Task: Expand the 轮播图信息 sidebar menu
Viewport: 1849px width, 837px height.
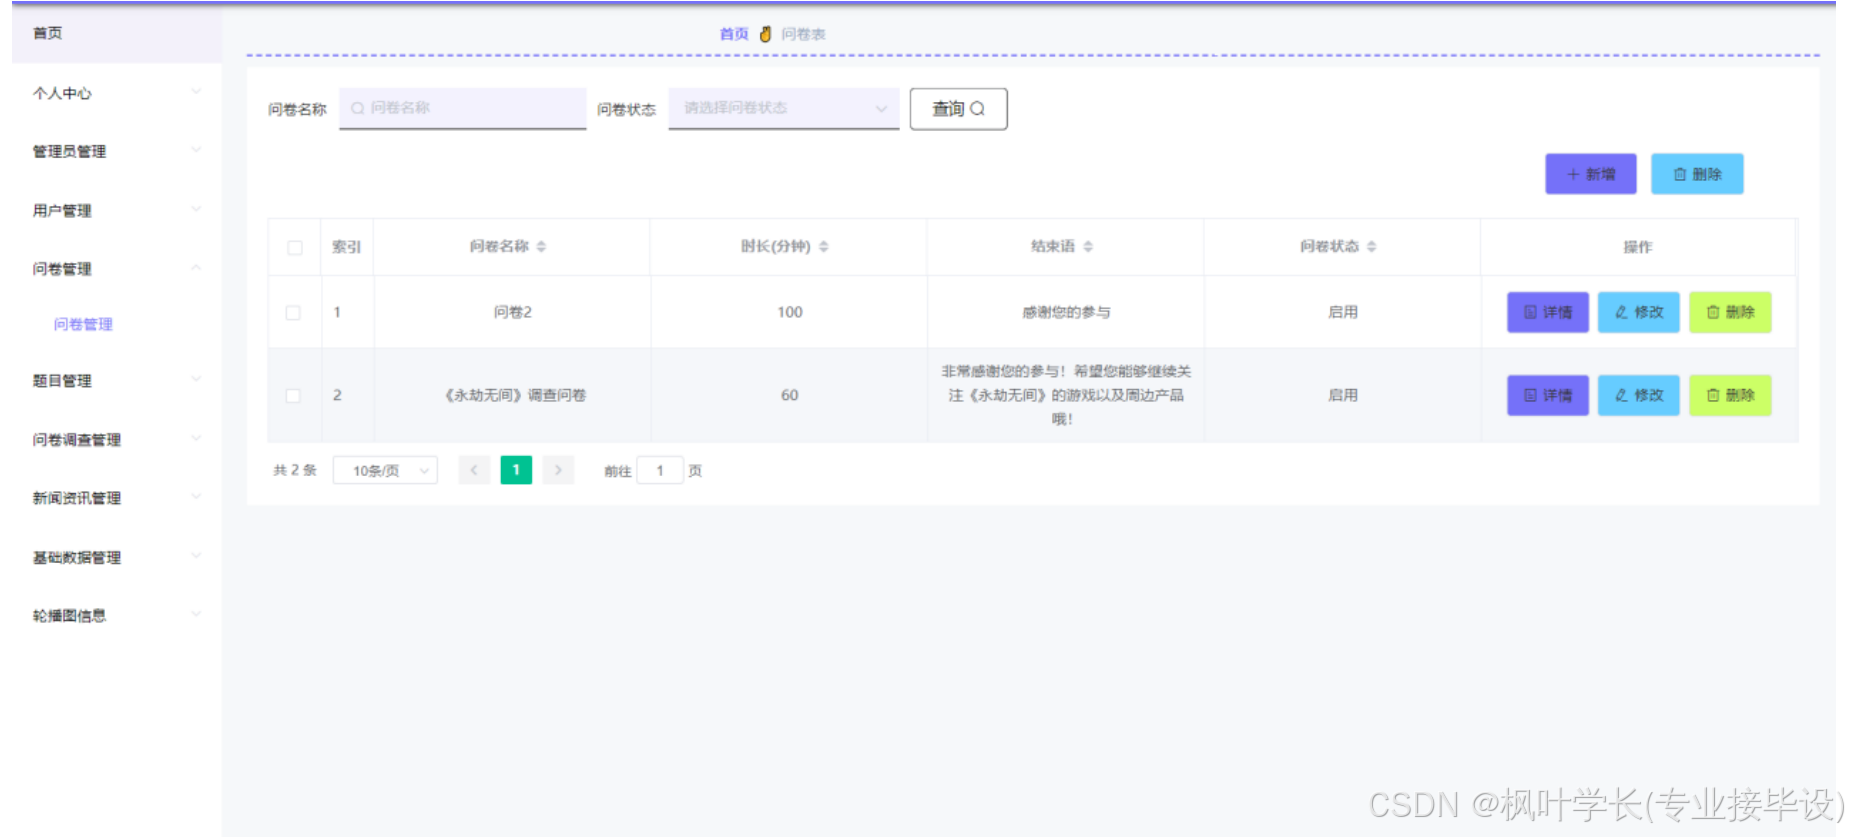Action: (x=116, y=615)
